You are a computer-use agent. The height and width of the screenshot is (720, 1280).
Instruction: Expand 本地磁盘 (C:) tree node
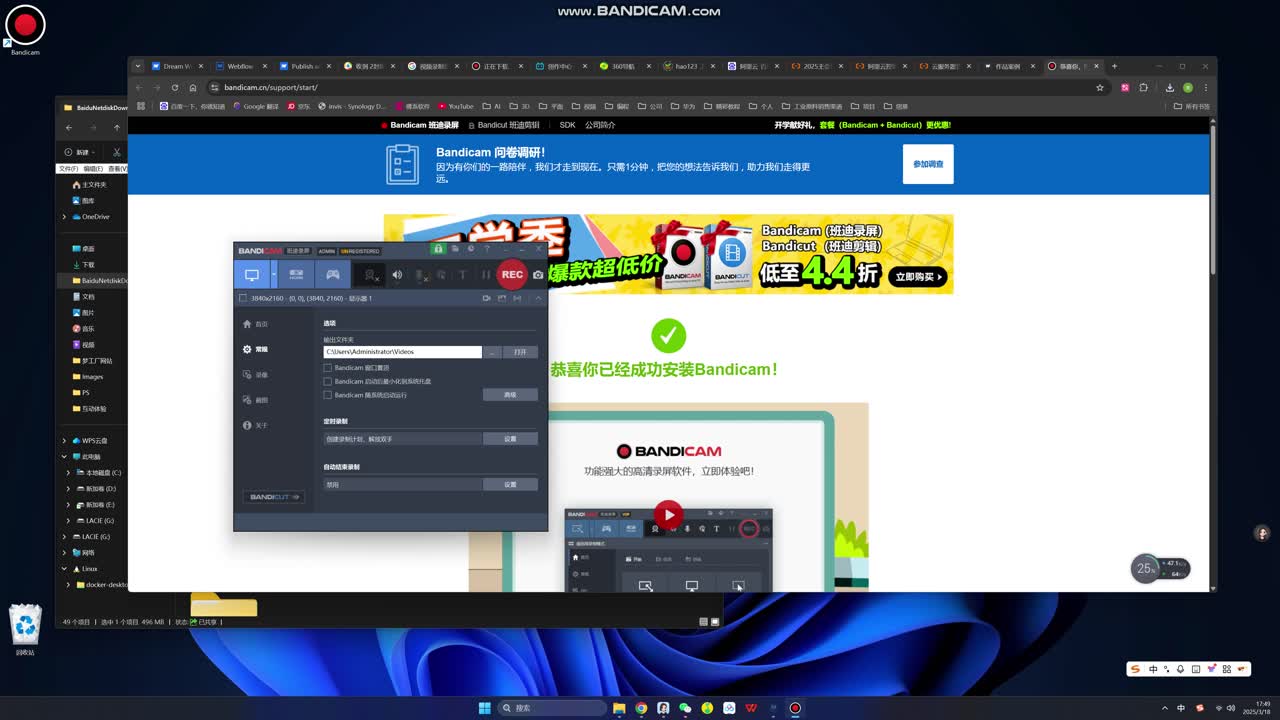pos(69,473)
